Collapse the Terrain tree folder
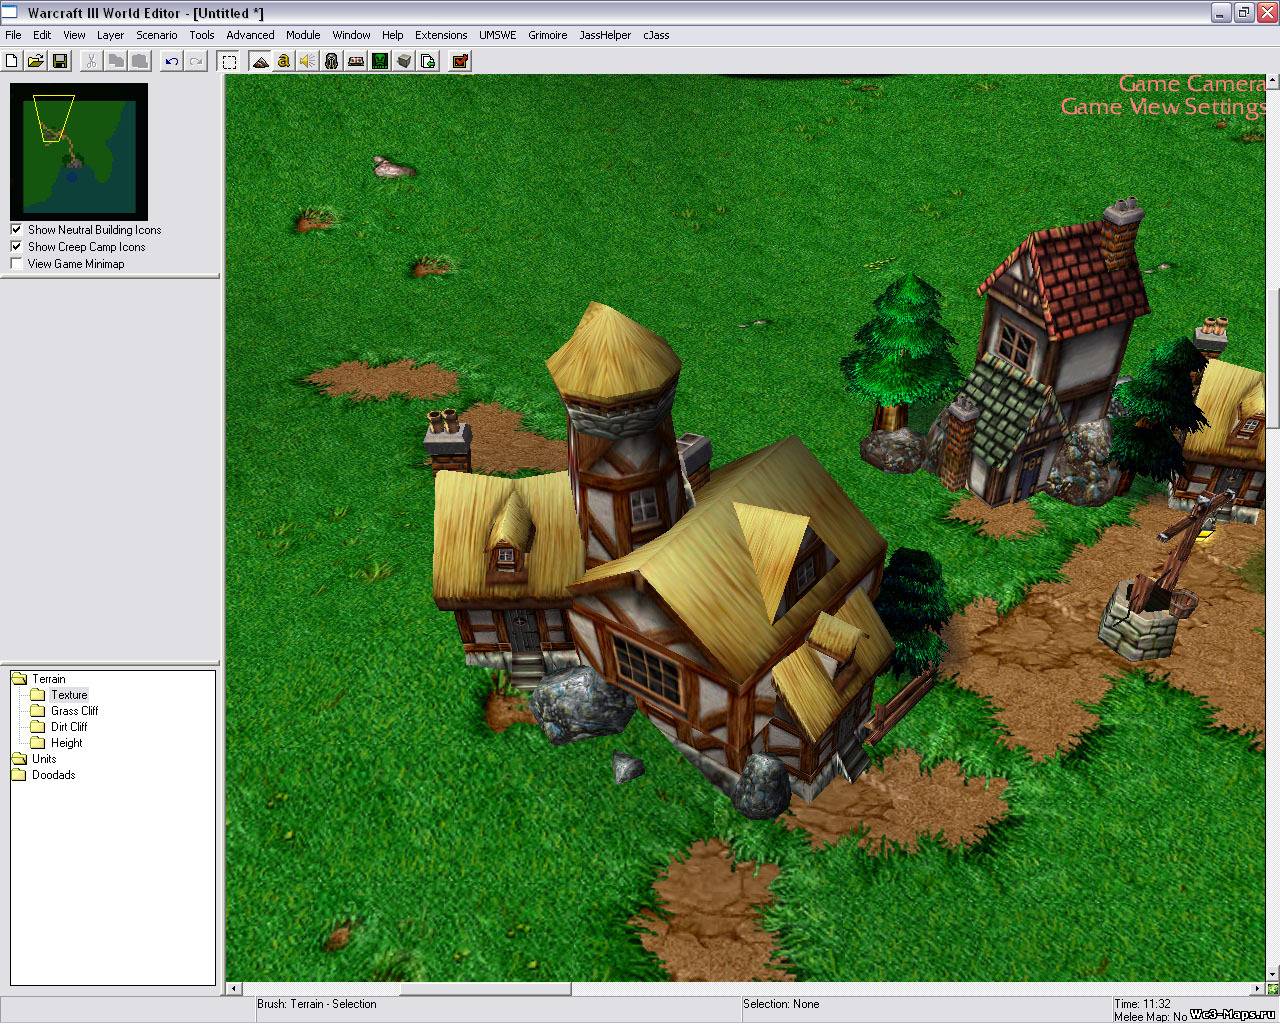The height and width of the screenshot is (1024, 1280). pyautogui.click(x=19, y=679)
